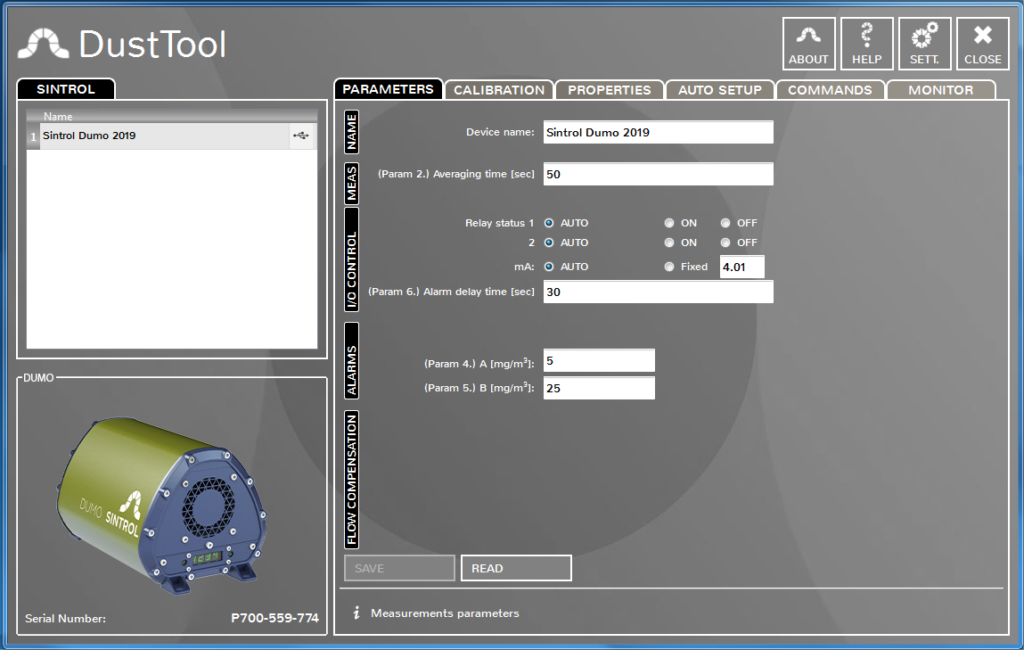Switch to the PARAMETERS tab
Image resolution: width=1024 pixels, height=650 pixels.
coord(388,89)
